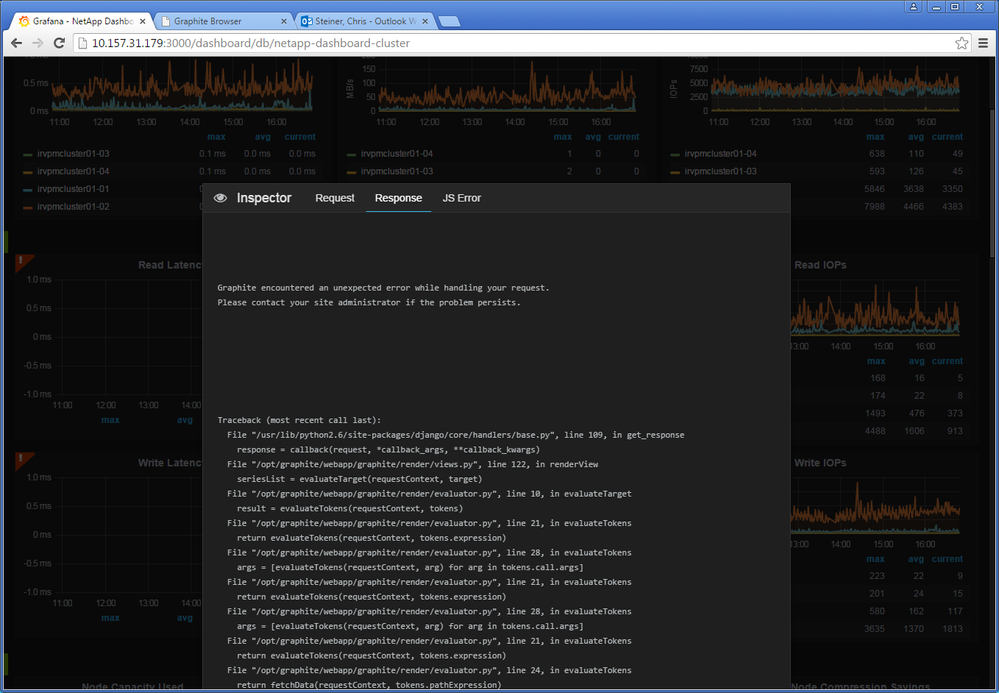Toggle irvpmcluster01-03 series in latency legend

[73, 154]
